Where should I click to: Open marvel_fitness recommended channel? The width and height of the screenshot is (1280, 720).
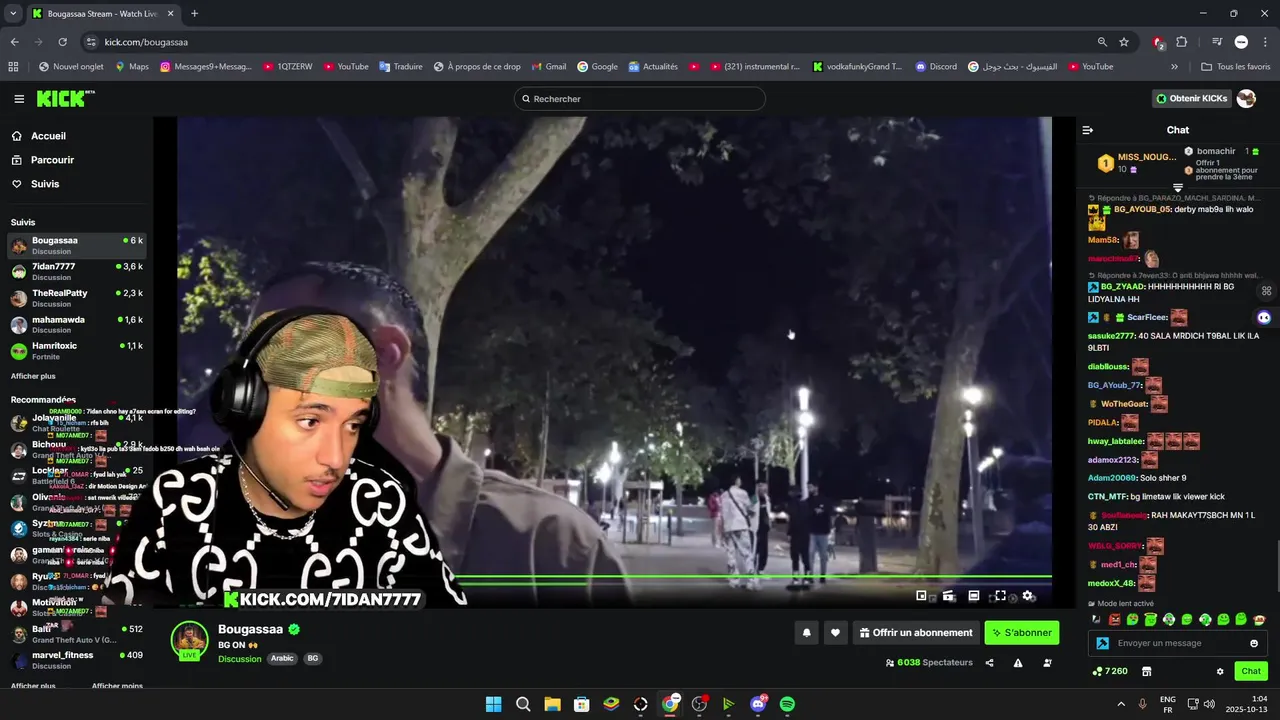[x=77, y=660]
